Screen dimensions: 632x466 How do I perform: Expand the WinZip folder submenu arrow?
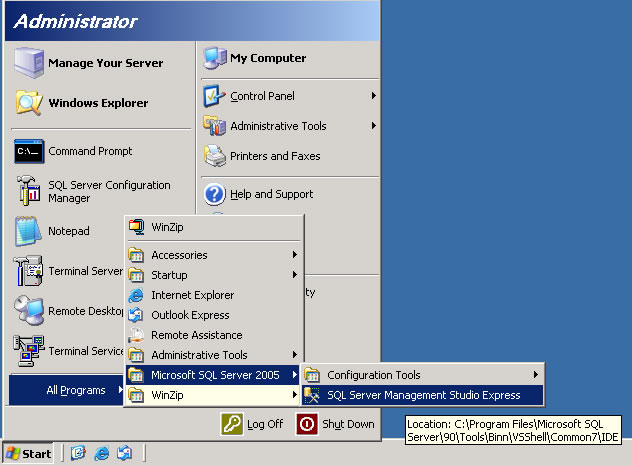point(295,395)
